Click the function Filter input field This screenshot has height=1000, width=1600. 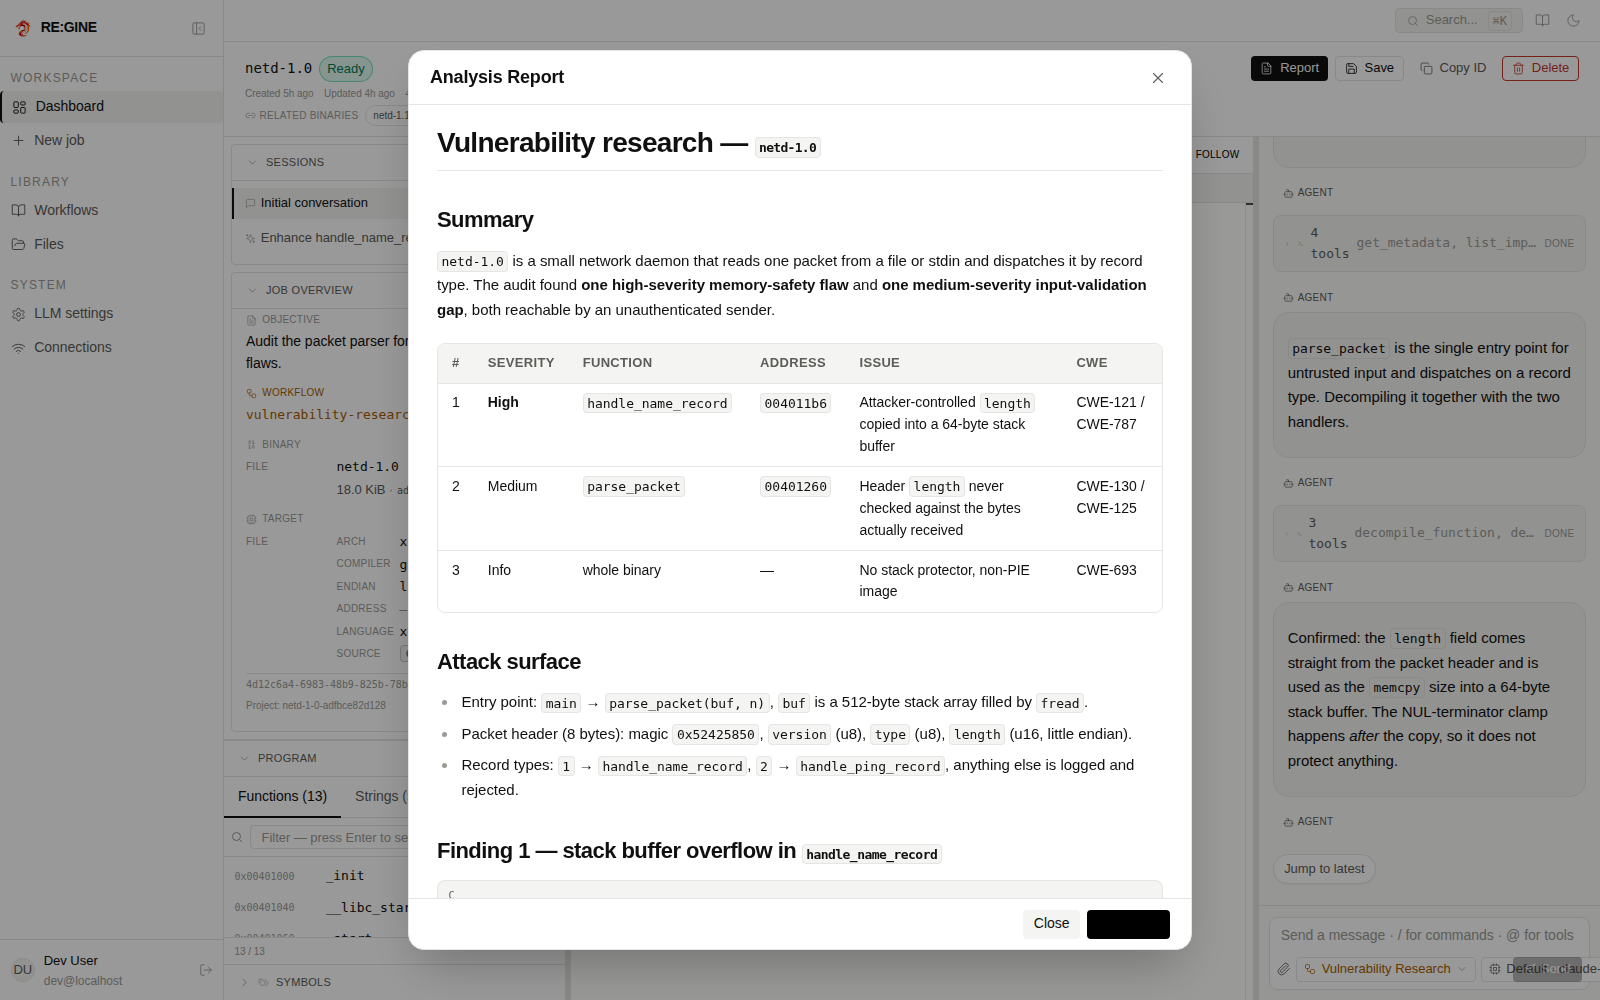tap(329, 837)
